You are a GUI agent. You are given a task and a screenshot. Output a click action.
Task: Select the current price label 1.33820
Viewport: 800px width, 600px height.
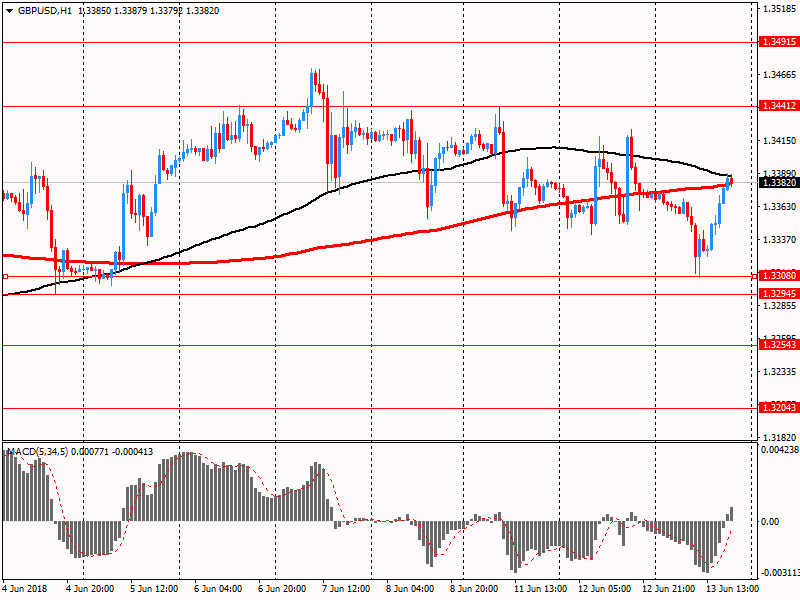coord(779,182)
